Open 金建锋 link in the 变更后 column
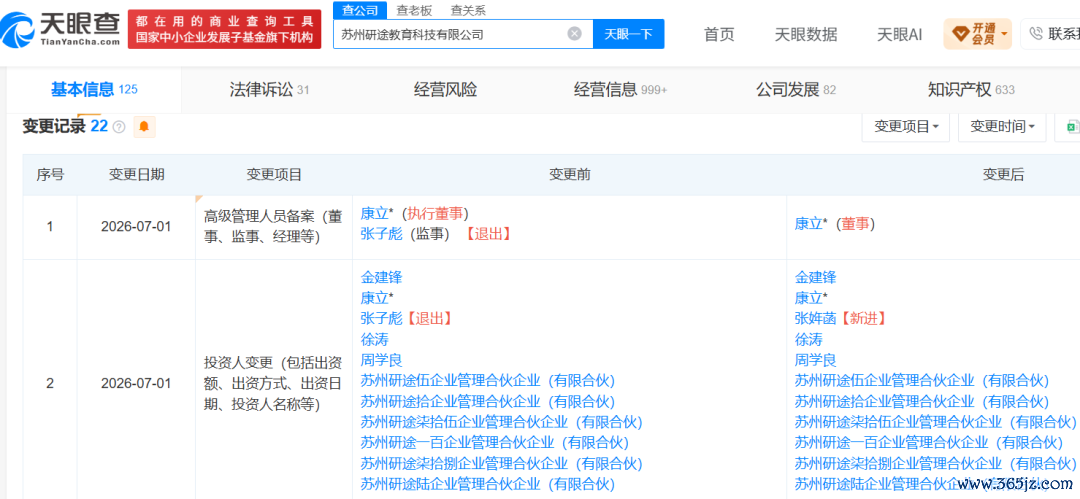 tap(815, 278)
